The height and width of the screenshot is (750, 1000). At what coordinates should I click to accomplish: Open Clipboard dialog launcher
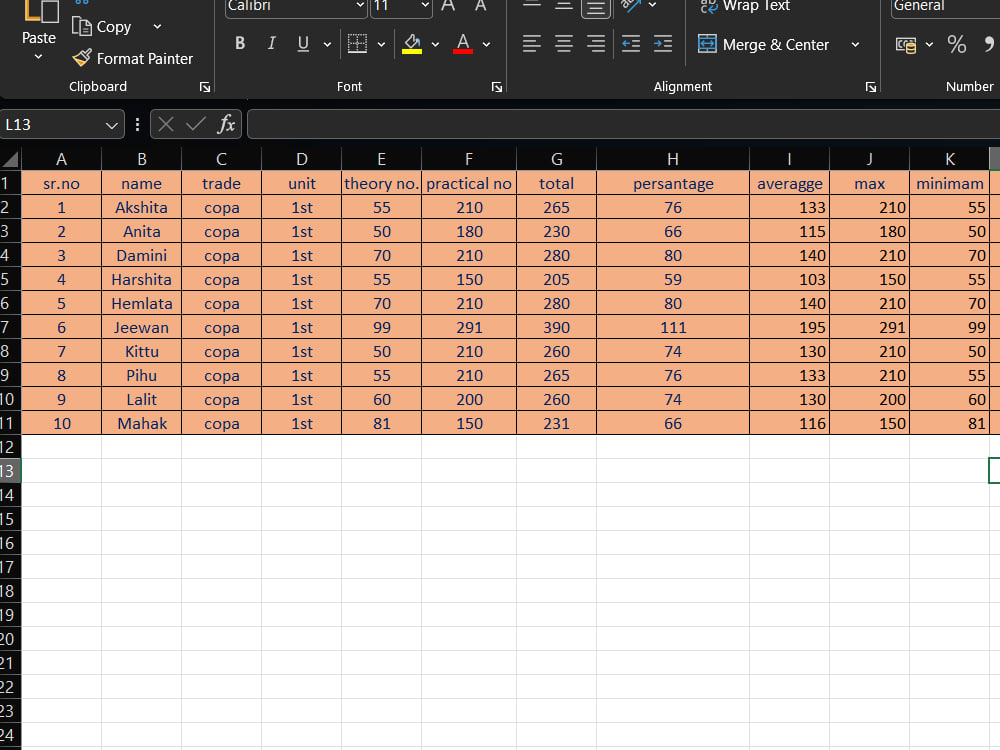click(x=205, y=87)
